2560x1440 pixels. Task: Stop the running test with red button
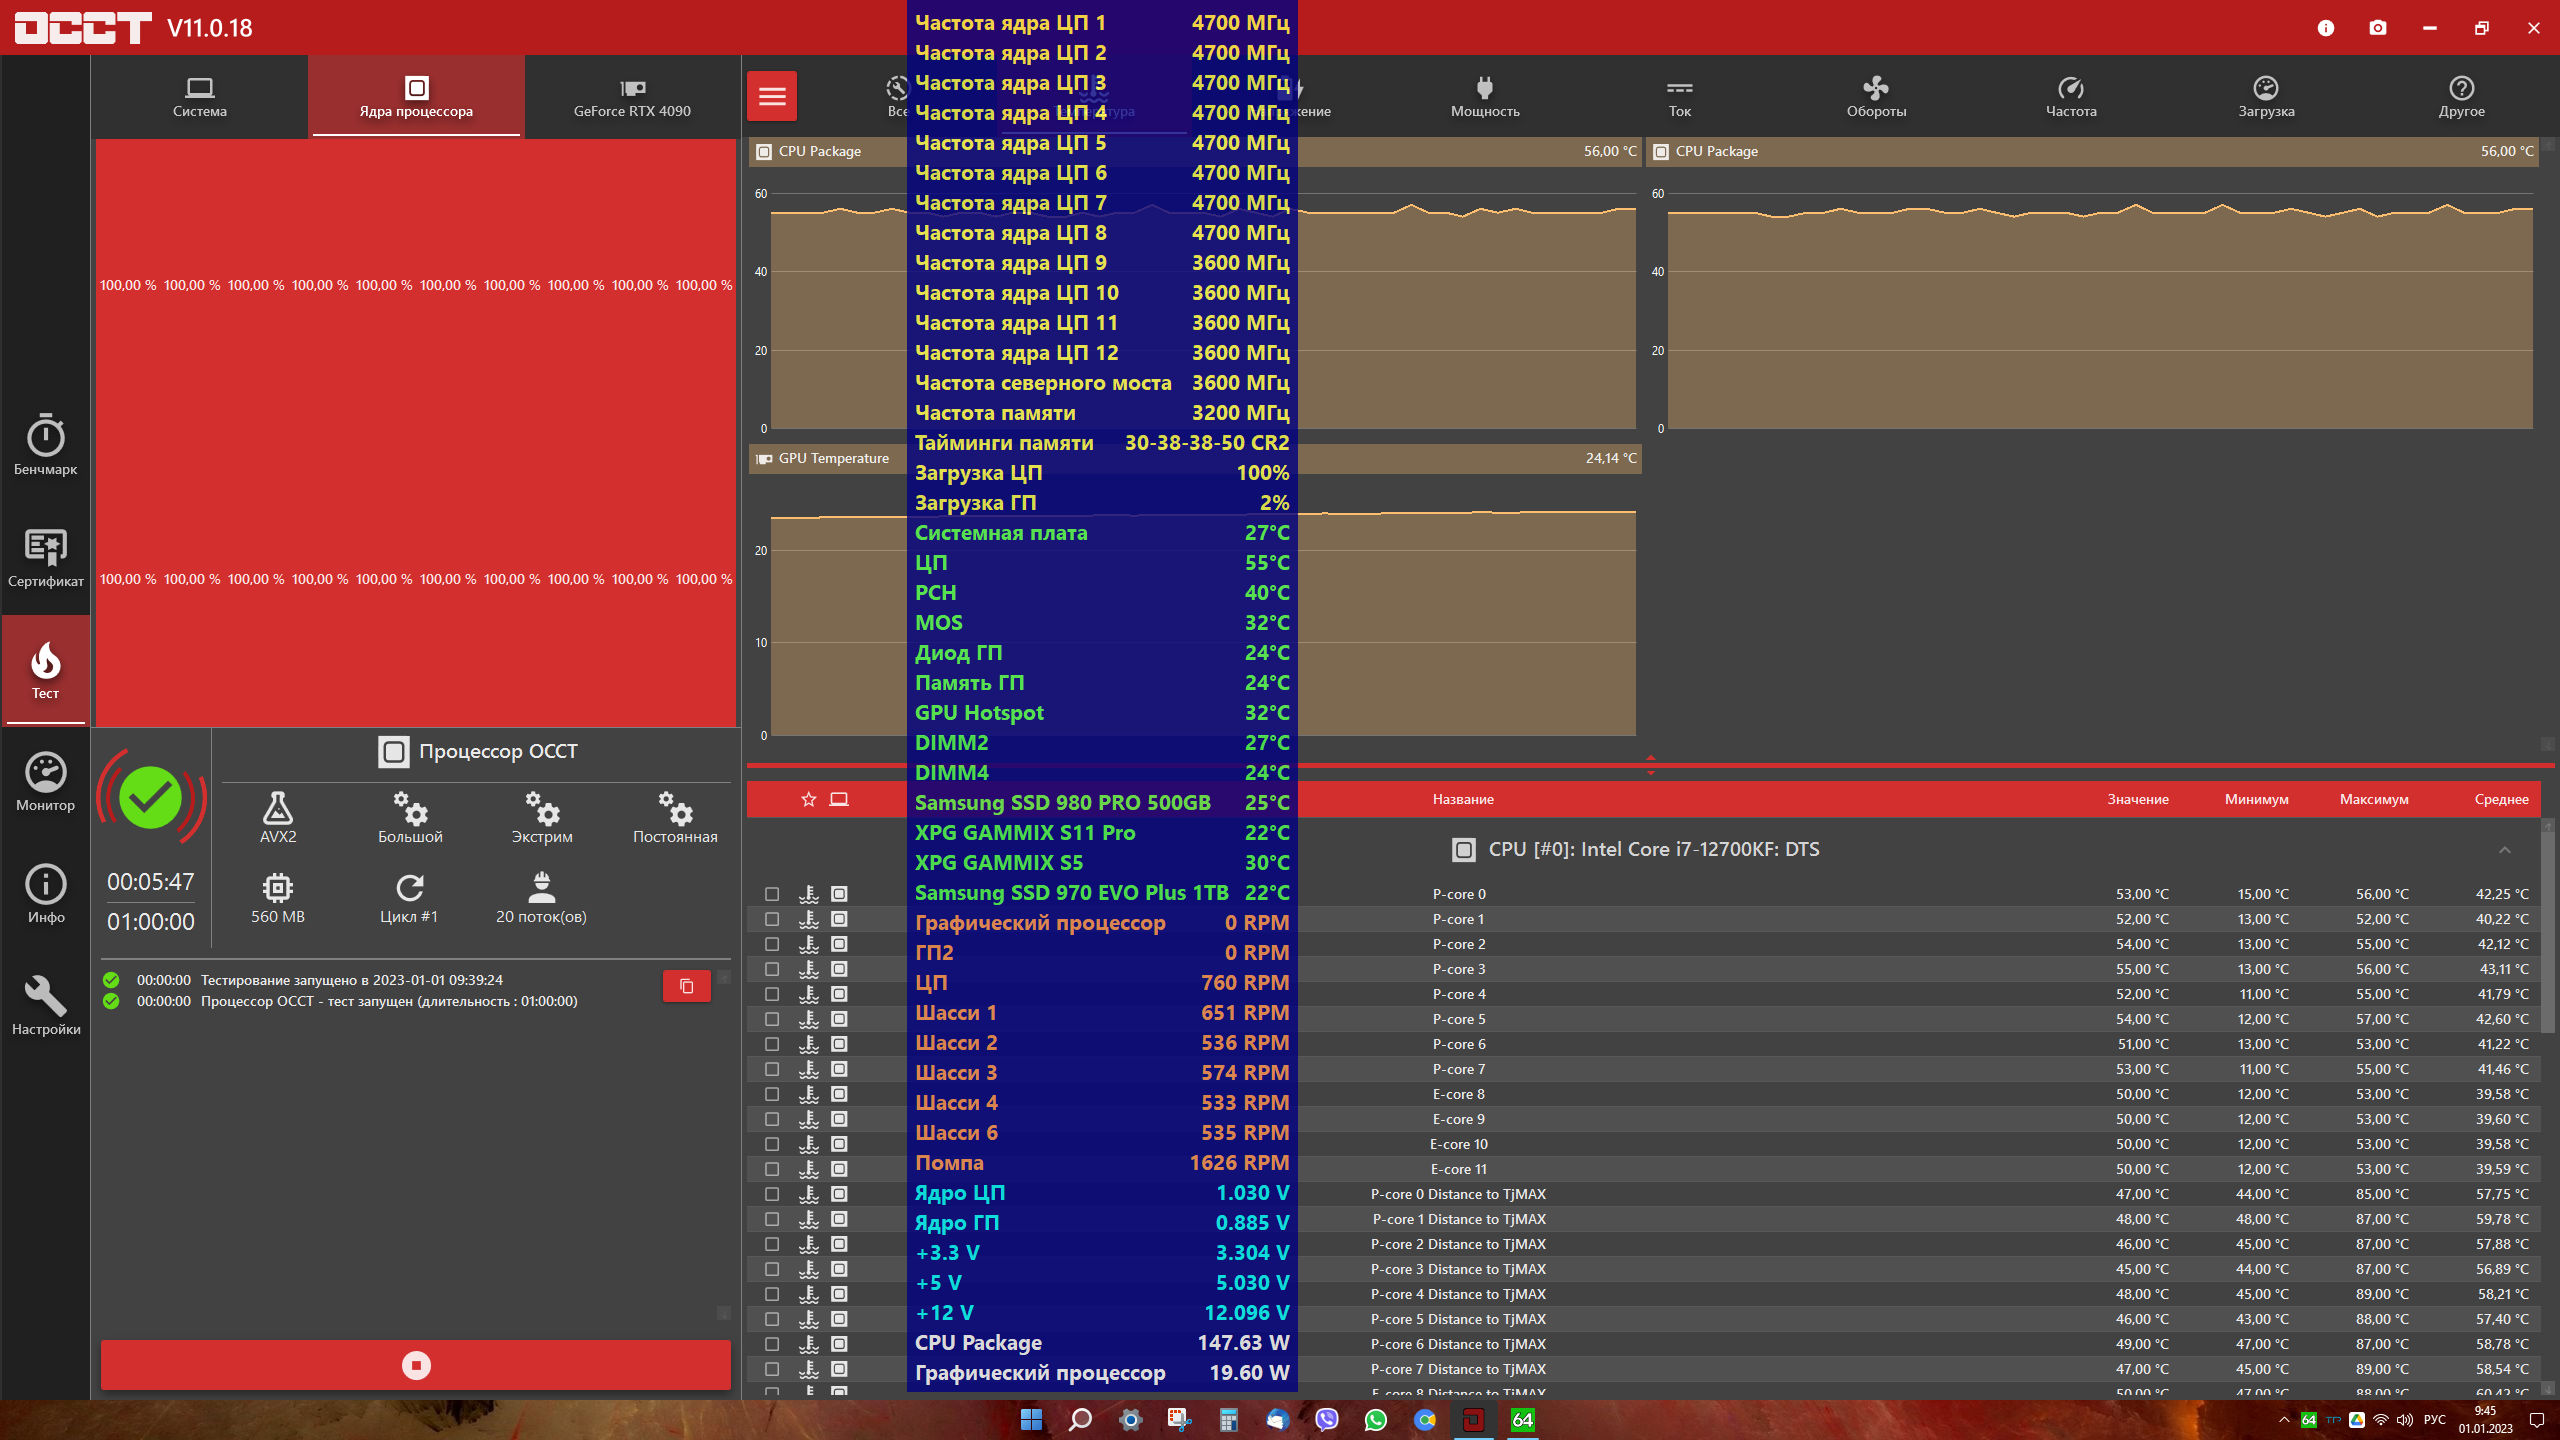(x=416, y=1365)
